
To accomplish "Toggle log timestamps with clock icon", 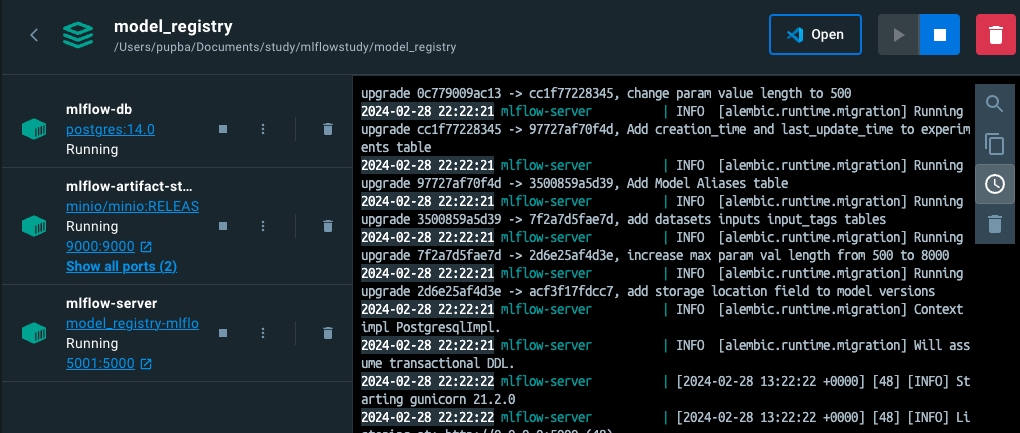I will (995, 184).
